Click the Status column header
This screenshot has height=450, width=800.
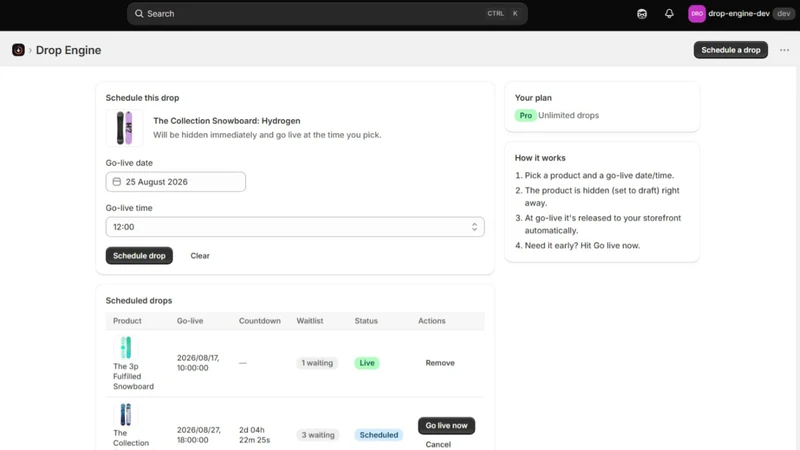click(366, 321)
